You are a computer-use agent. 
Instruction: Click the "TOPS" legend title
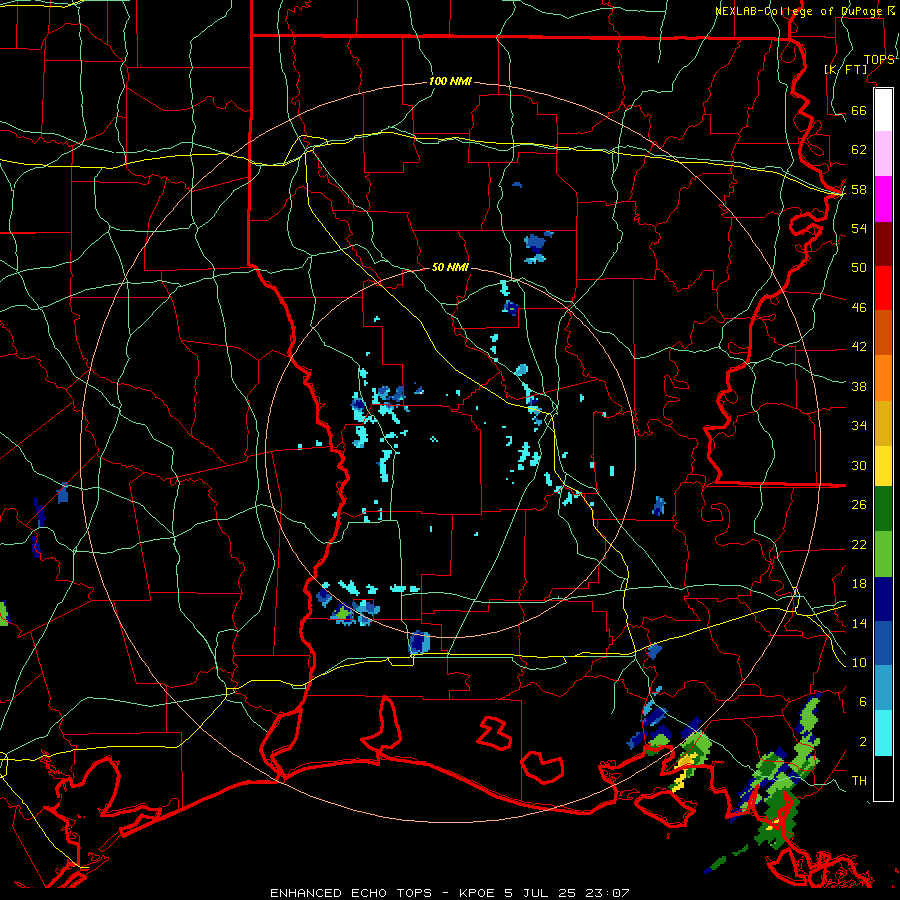(879, 60)
